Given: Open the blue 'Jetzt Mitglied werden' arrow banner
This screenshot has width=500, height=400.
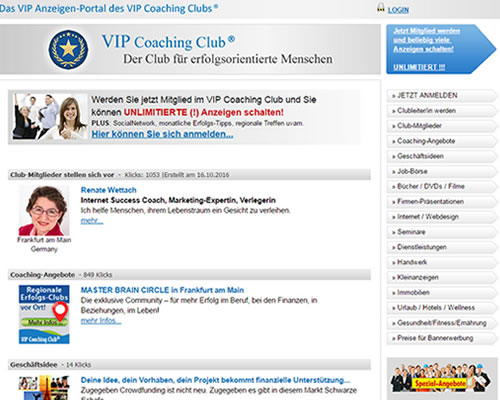Looking at the screenshot, I should pos(441,49).
